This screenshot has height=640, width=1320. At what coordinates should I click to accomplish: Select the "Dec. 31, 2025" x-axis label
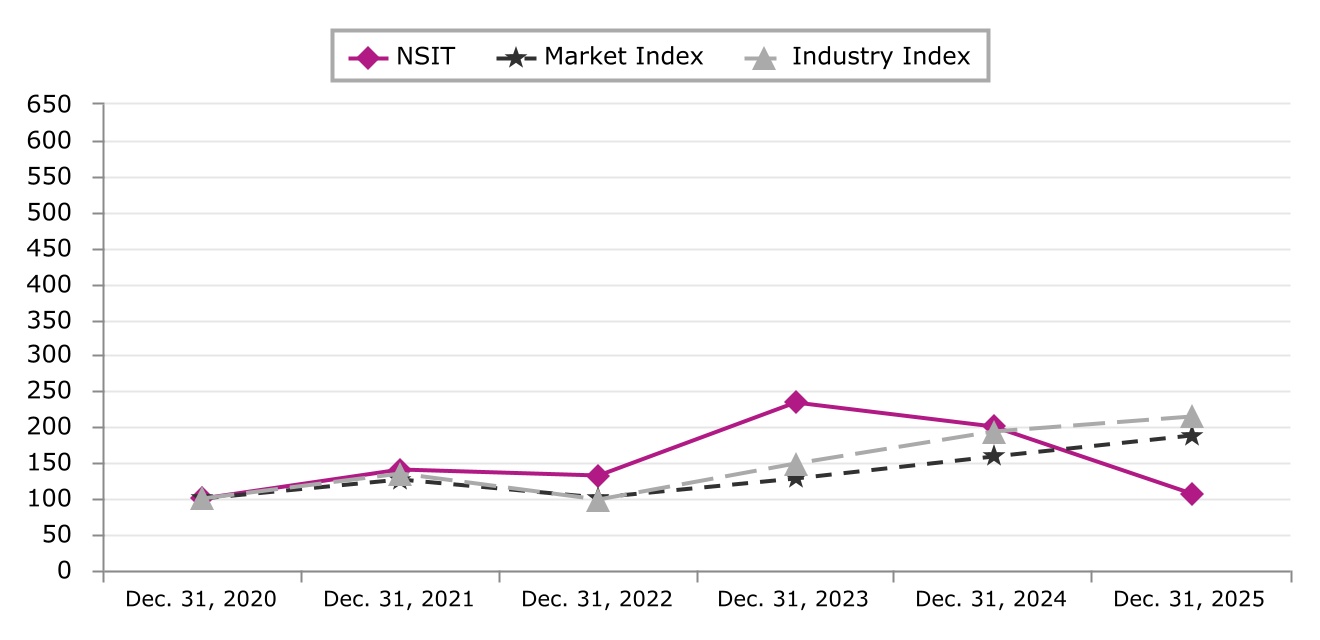coord(1189,599)
